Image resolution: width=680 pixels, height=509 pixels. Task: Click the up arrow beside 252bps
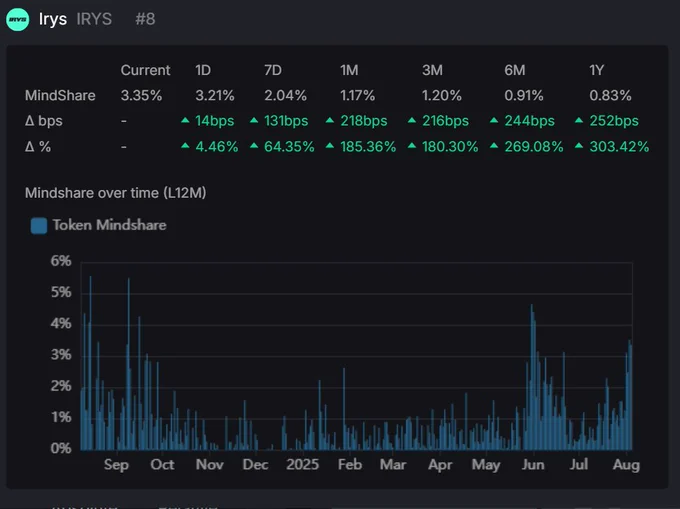[x=579, y=120]
